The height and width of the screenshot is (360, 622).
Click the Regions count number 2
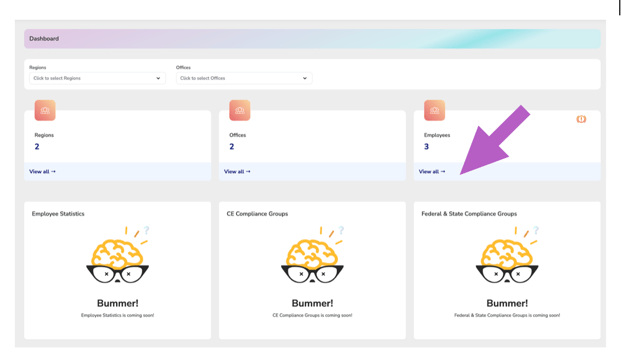pyautogui.click(x=37, y=147)
